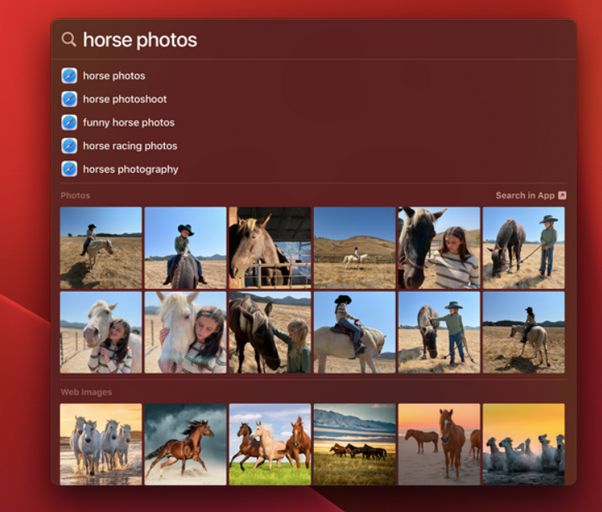The width and height of the screenshot is (602, 512).
Task: Select the 'horse photoshoot' suggestion text
Action: coord(125,99)
